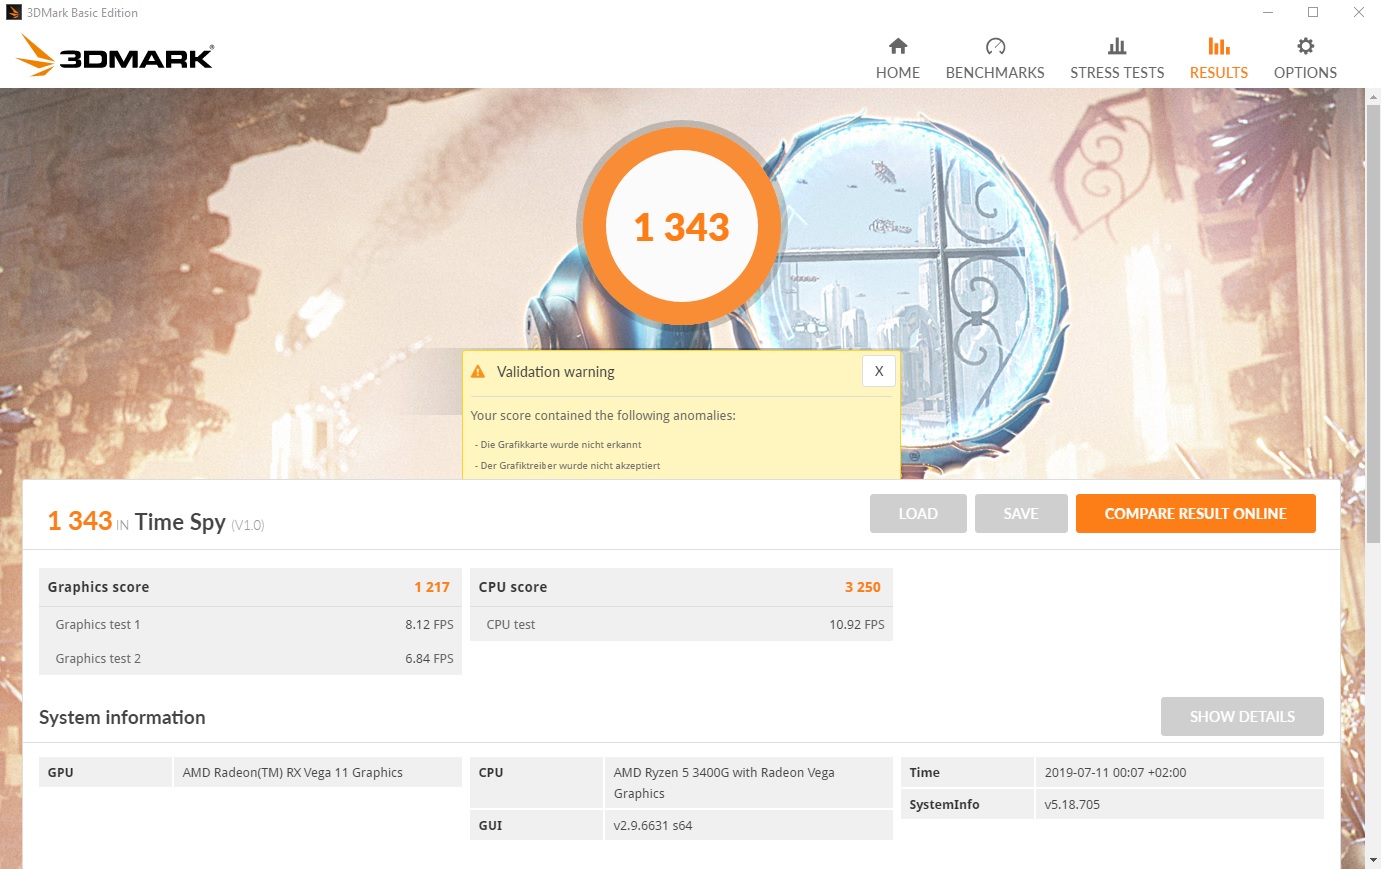Image resolution: width=1381 pixels, height=869 pixels.
Task: Click SystemInfo version v5.18.705
Action: [x=1072, y=805]
